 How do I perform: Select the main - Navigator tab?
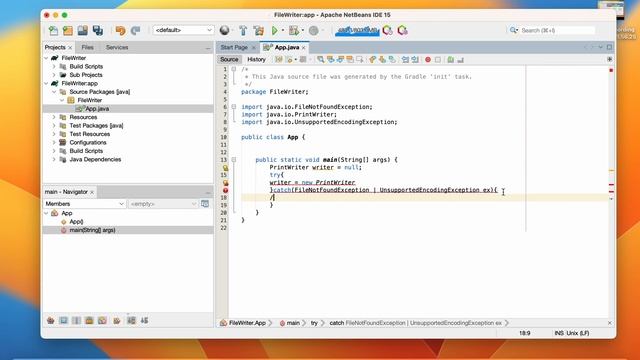(66, 192)
